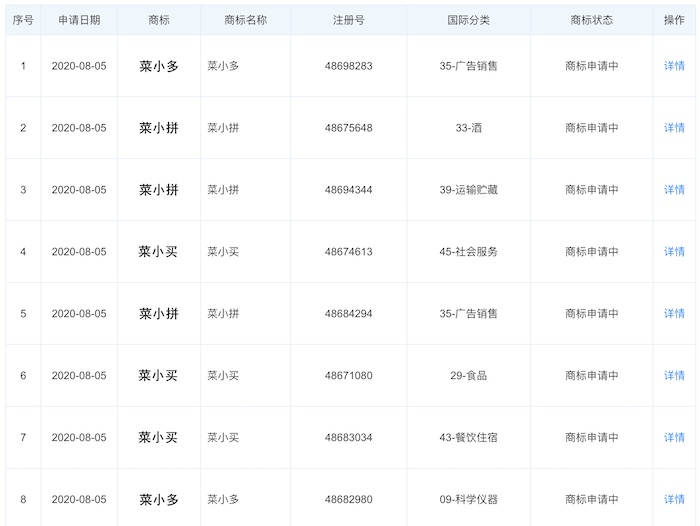700x526 pixels.
Task: Open 详情 link for registration 48675648
Action: (674, 128)
